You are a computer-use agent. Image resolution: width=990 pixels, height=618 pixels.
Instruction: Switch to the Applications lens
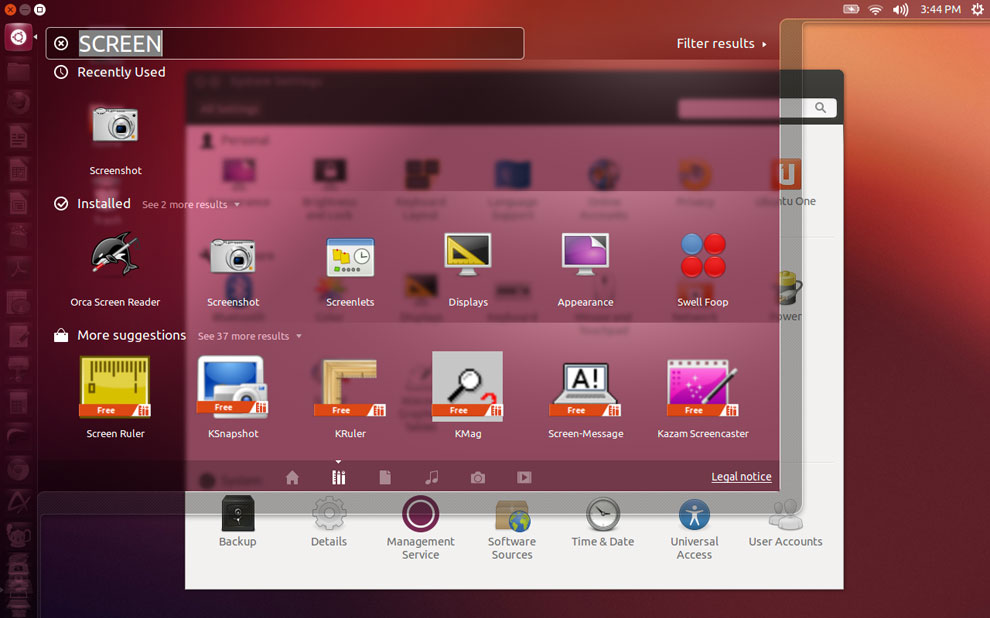pos(338,477)
